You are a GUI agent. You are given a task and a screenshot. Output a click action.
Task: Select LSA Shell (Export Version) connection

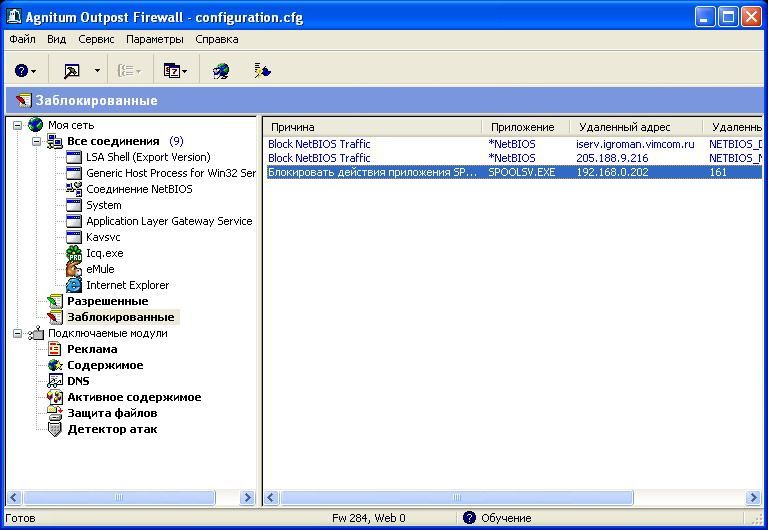[148, 157]
